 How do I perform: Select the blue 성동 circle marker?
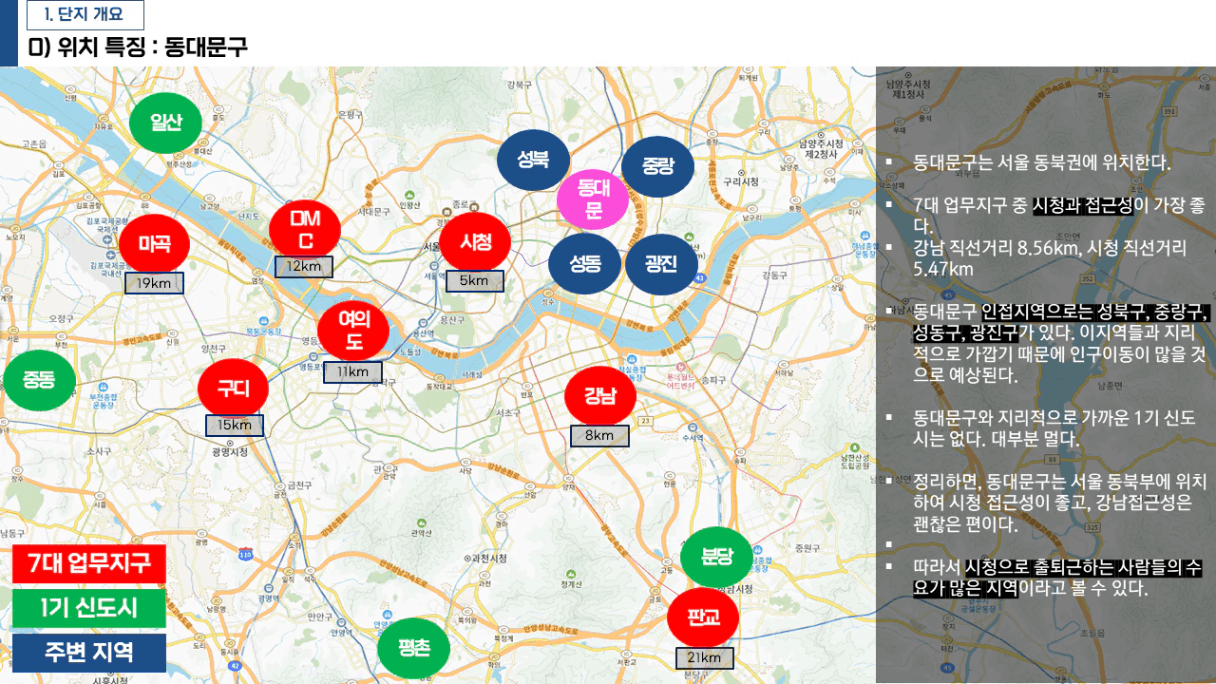point(584,264)
